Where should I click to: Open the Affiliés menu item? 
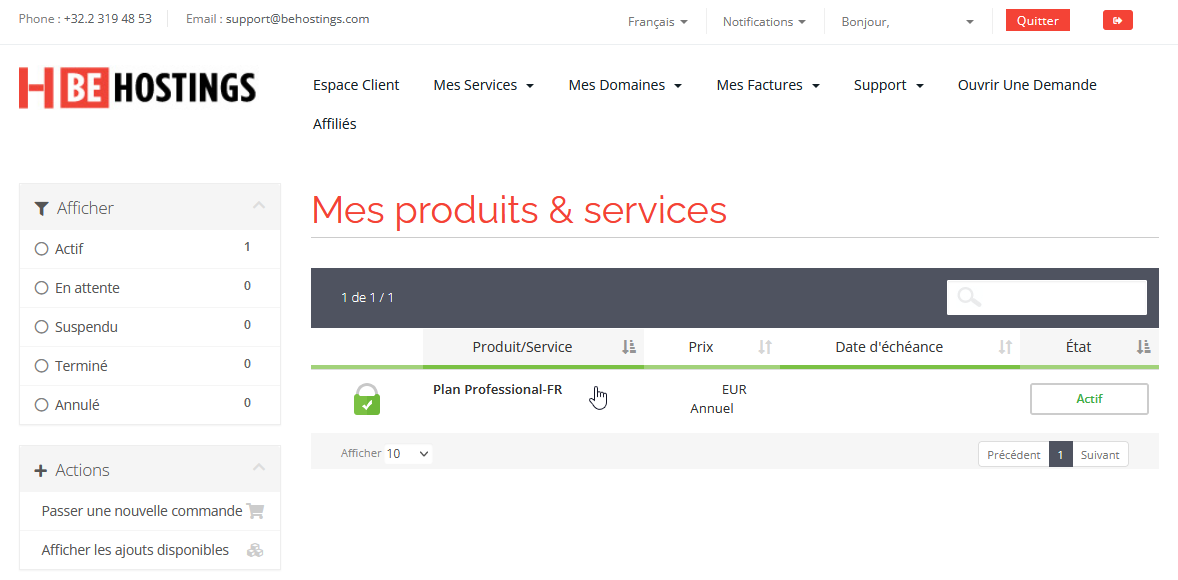(334, 125)
